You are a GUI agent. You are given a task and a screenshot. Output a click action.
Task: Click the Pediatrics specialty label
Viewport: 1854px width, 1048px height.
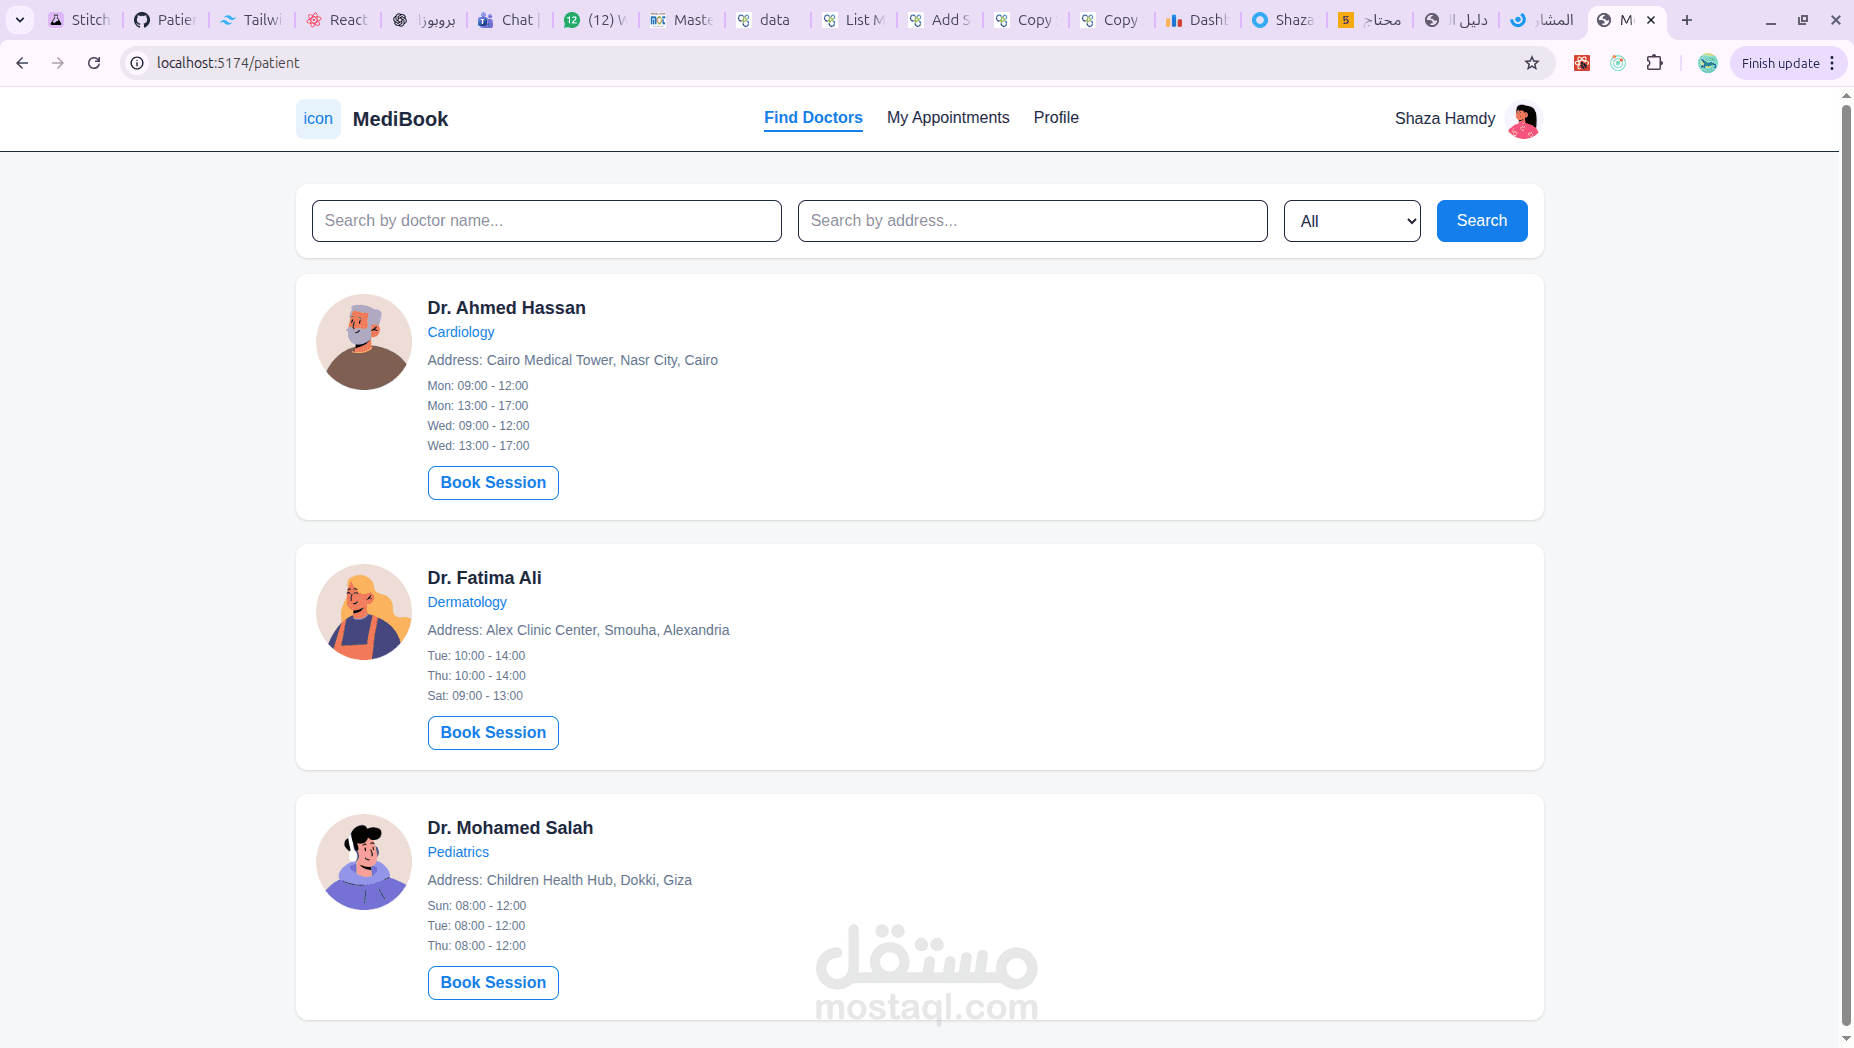tap(458, 852)
